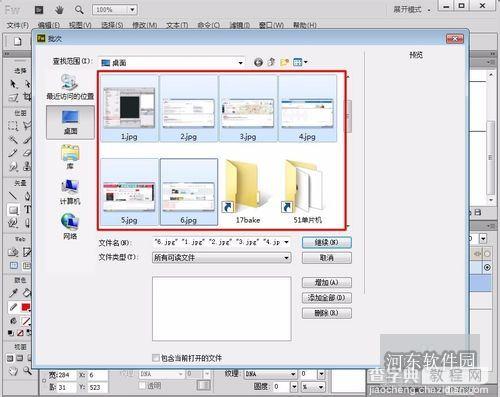Choose the Text tool
The width and height of the screenshot is (500, 397).
pyautogui.click(x=27, y=209)
